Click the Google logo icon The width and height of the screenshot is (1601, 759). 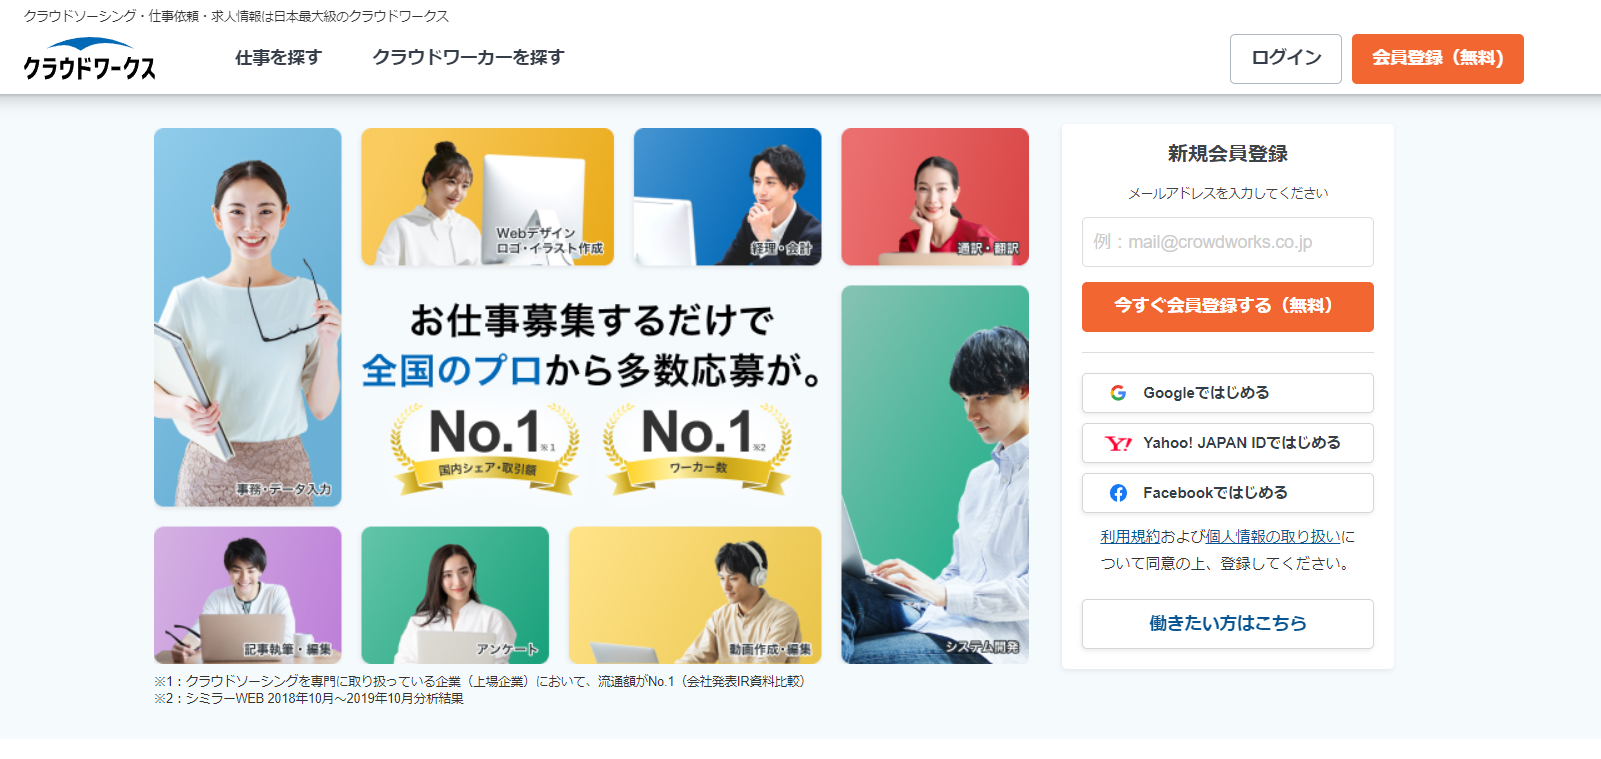[x=1118, y=393]
